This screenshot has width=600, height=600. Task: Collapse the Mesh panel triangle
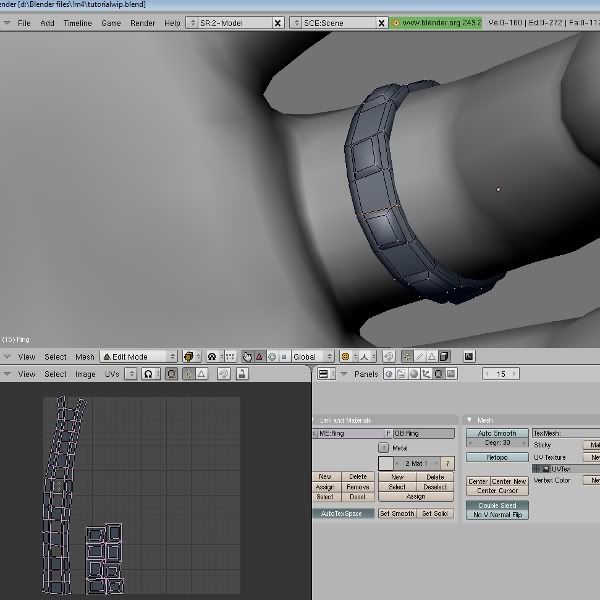click(470, 420)
